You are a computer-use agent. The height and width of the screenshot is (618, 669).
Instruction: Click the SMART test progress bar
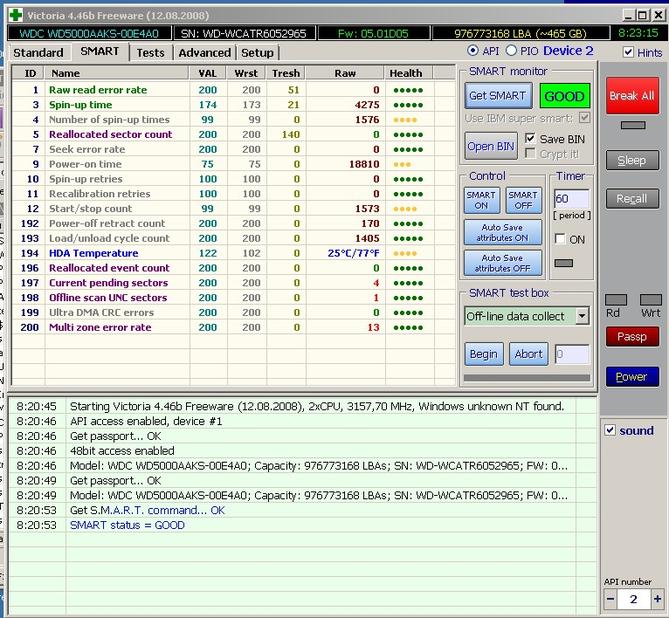(x=527, y=378)
